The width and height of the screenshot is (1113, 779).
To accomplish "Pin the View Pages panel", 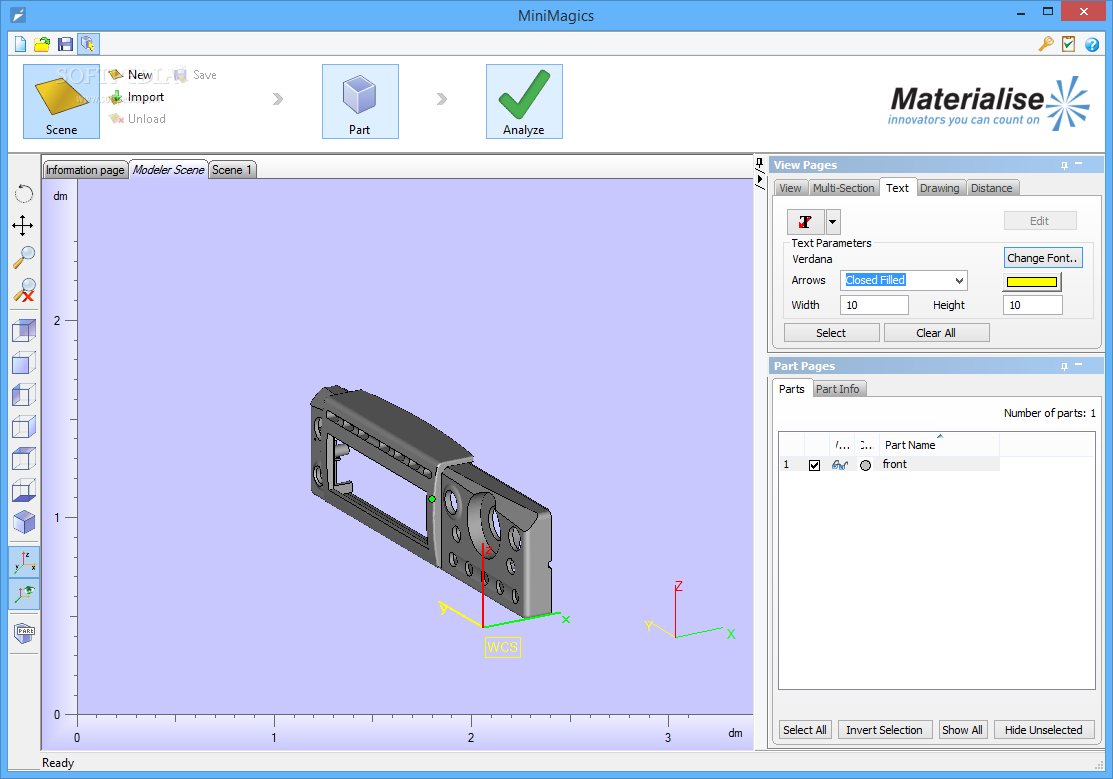I will point(1064,165).
